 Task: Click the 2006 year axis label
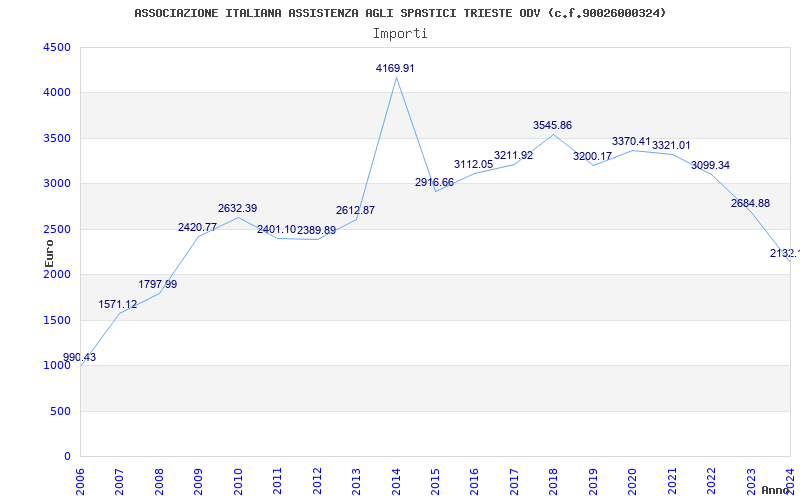tap(81, 482)
